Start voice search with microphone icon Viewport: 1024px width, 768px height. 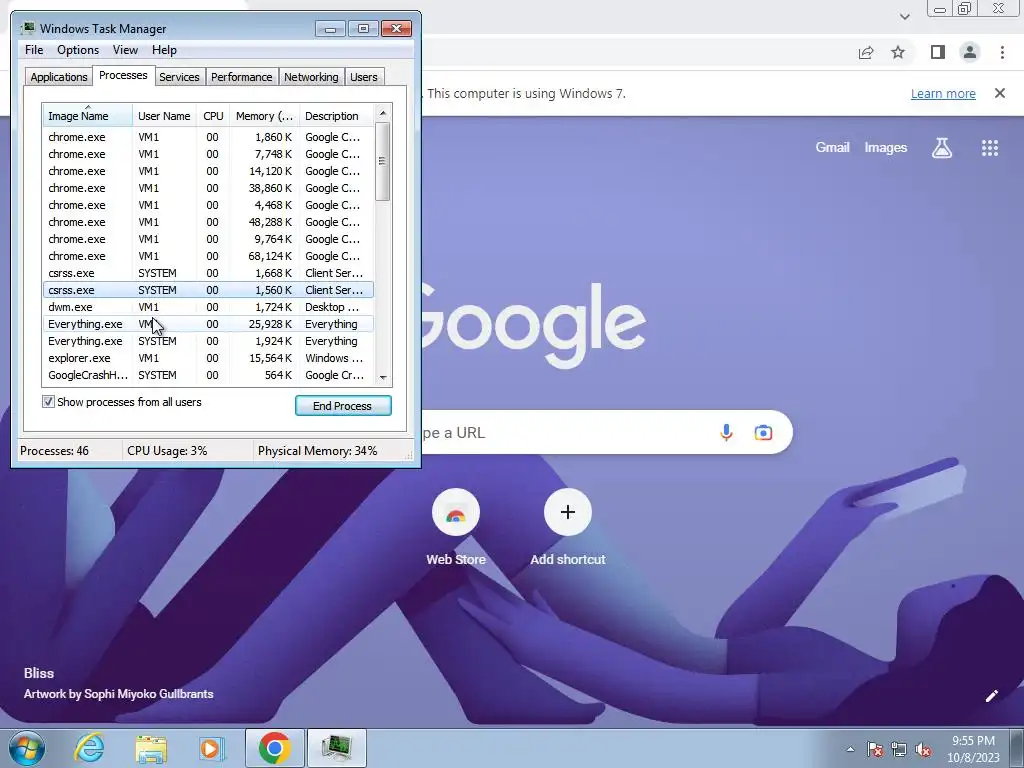click(726, 432)
